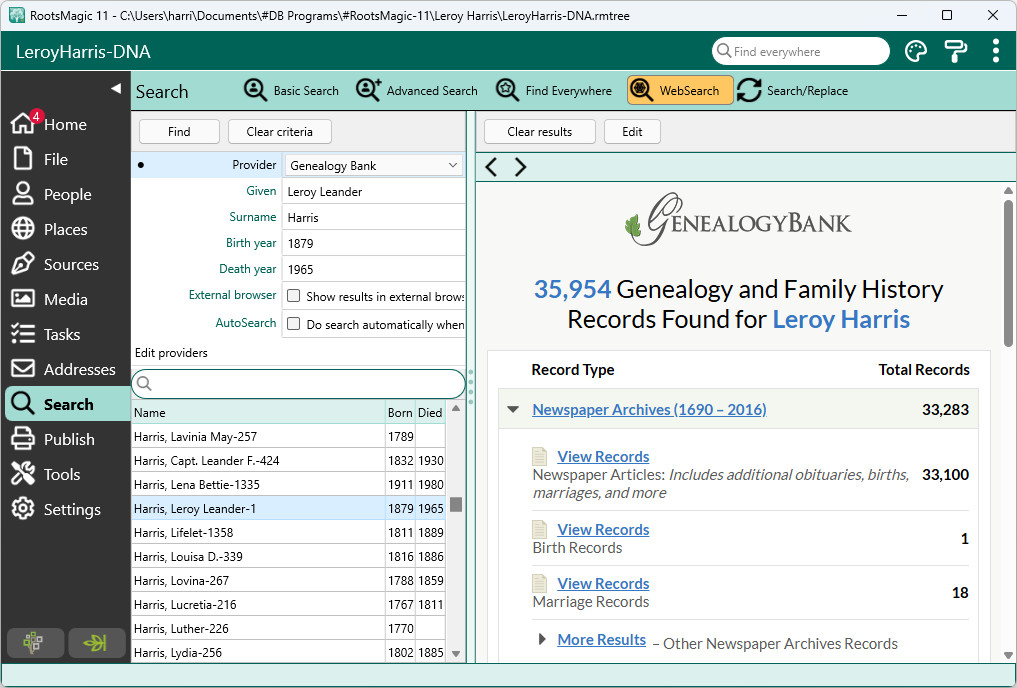Open the Addresses envelope icon
Image resolution: width=1017 pixels, height=688 pixels.
[23, 369]
